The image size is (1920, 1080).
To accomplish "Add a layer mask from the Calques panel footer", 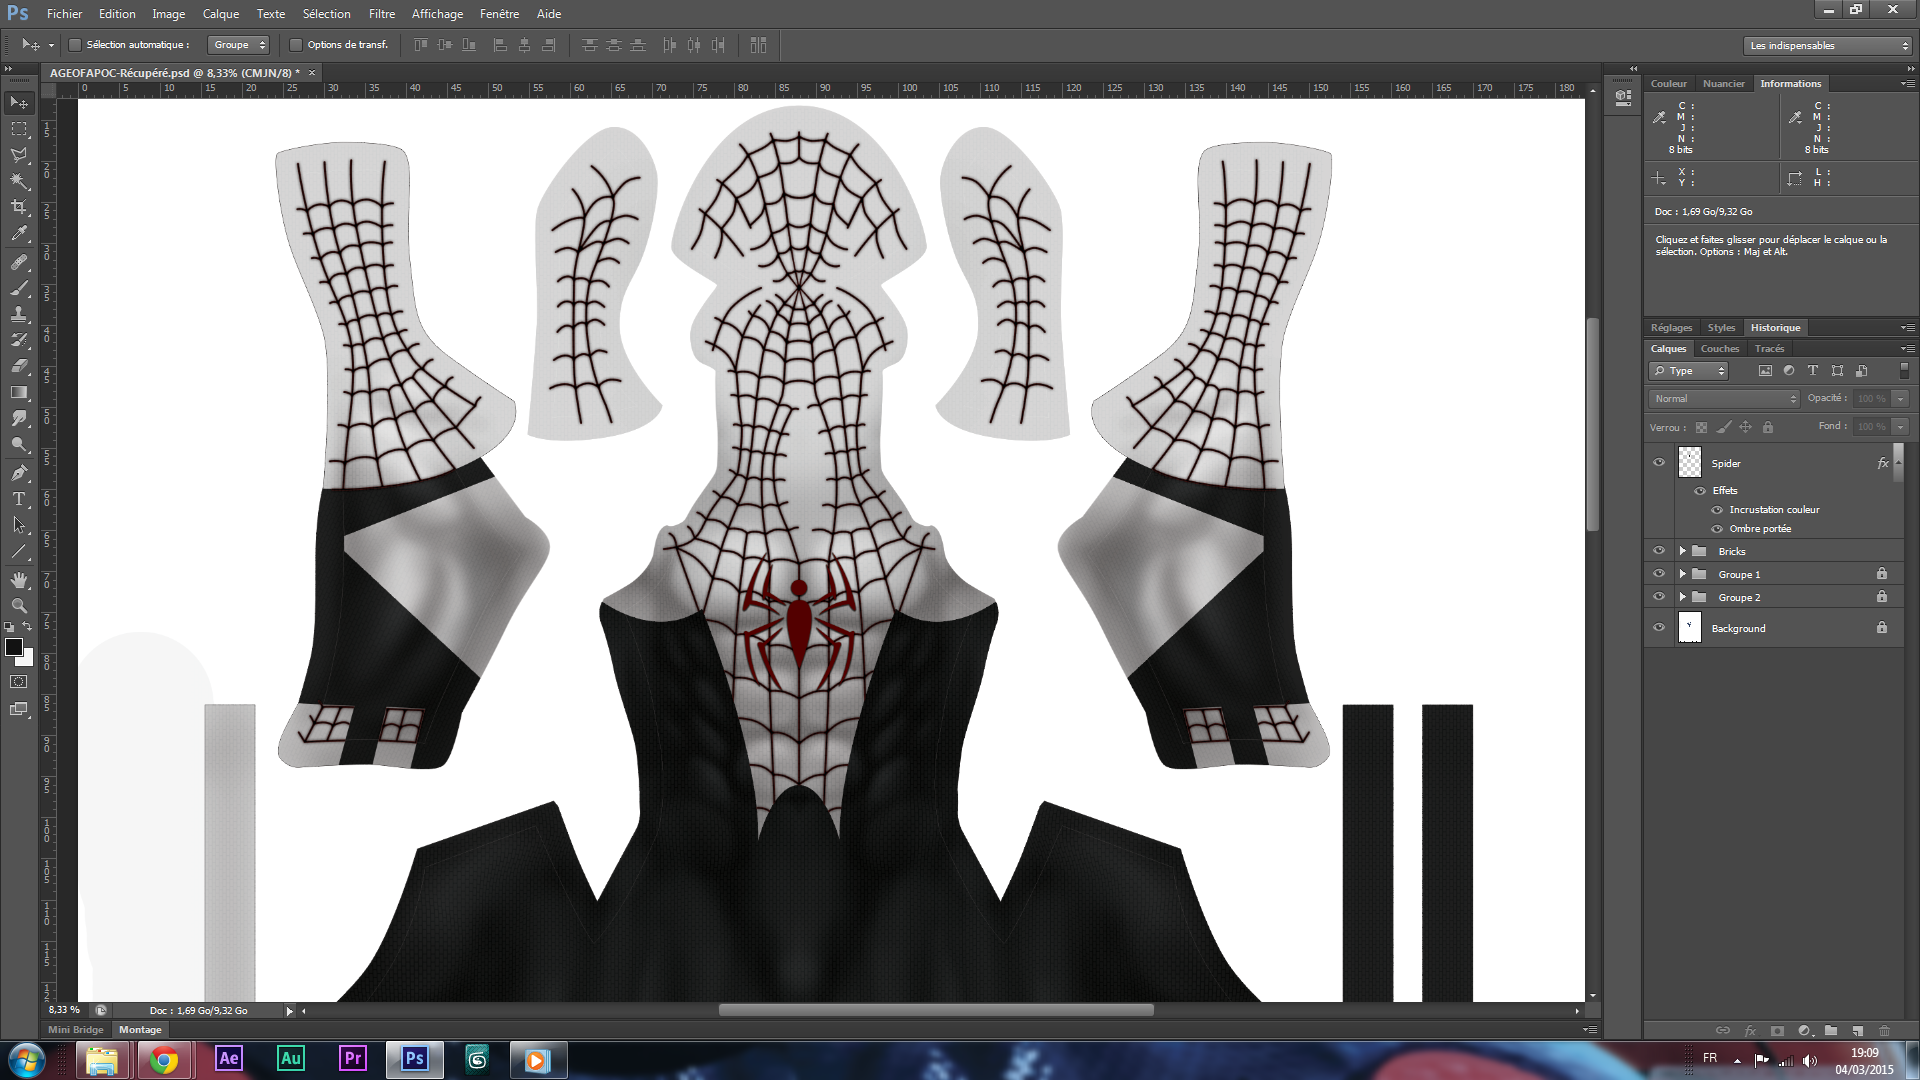I will [x=1777, y=1030].
